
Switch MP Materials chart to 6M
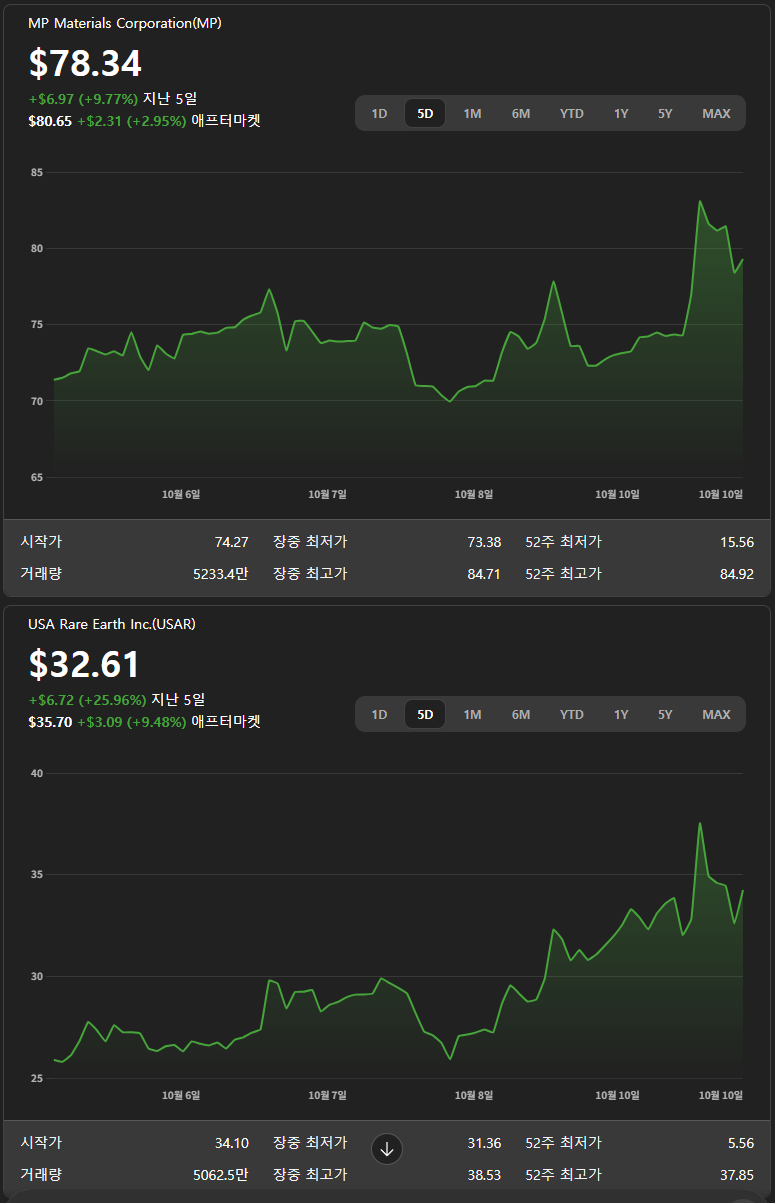(521, 113)
